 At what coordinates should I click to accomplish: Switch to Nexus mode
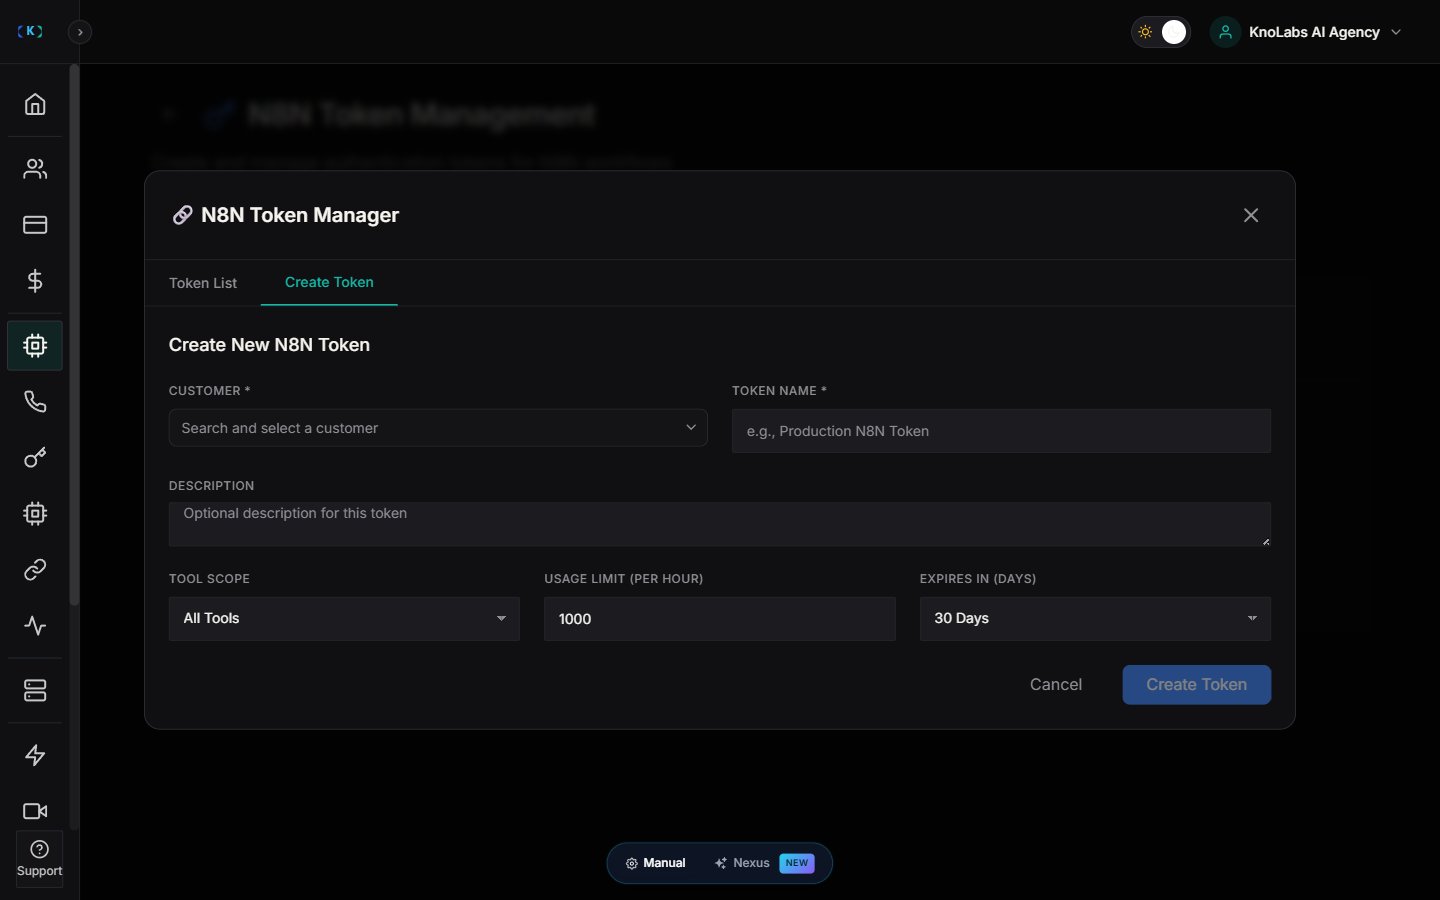[765, 863]
